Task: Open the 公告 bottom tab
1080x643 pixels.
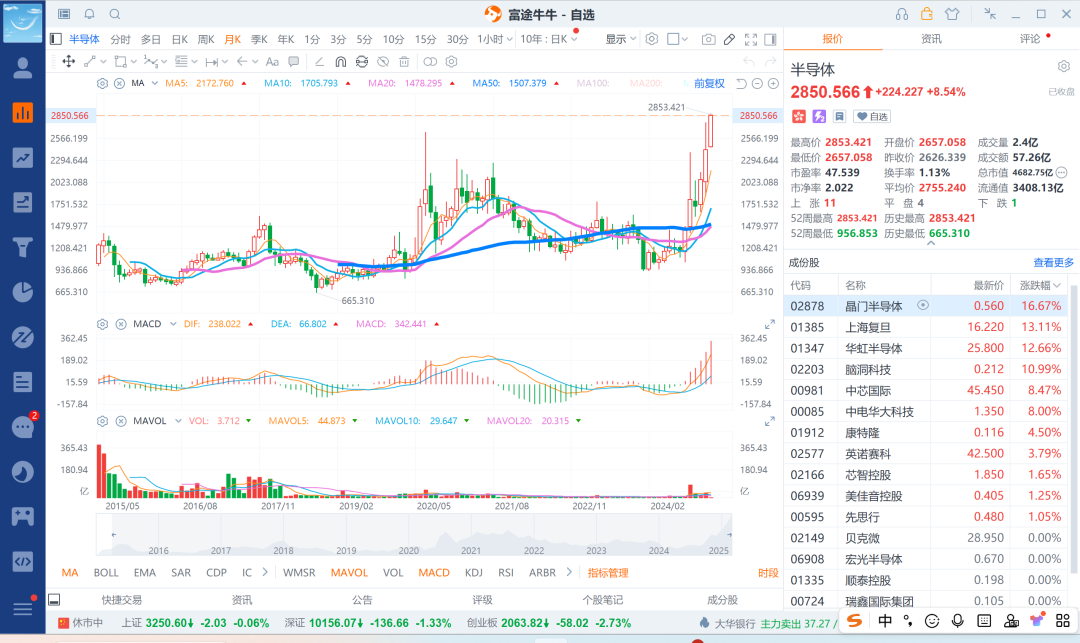Action: click(362, 600)
